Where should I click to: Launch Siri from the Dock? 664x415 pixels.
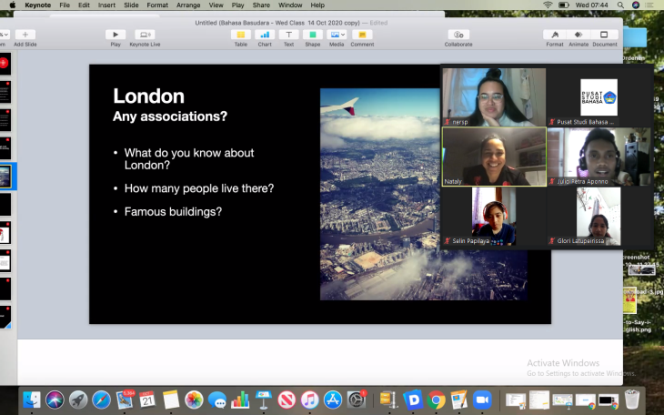(55, 400)
